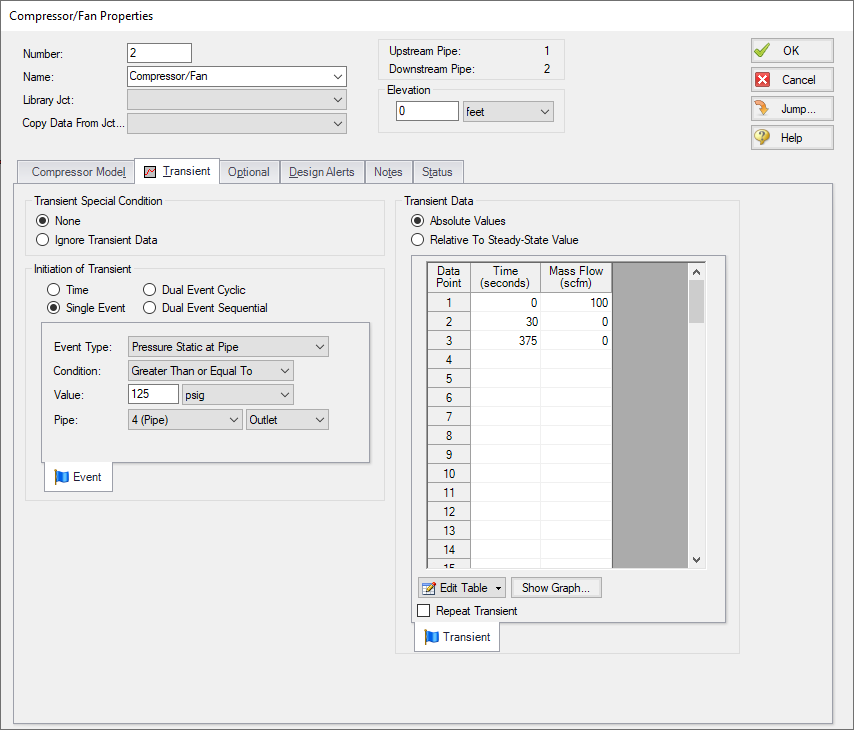
Task: Click the Edit Table pencil icon
Action: tap(429, 588)
